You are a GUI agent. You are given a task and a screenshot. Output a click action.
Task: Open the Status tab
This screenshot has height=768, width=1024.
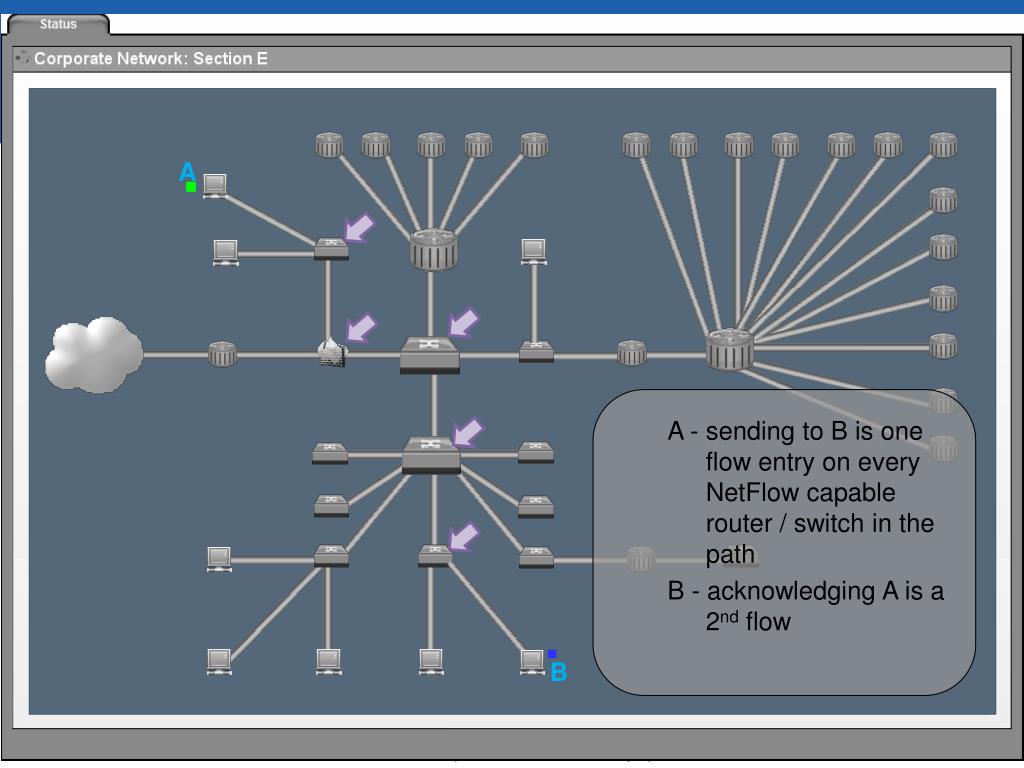(x=58, y=24)
